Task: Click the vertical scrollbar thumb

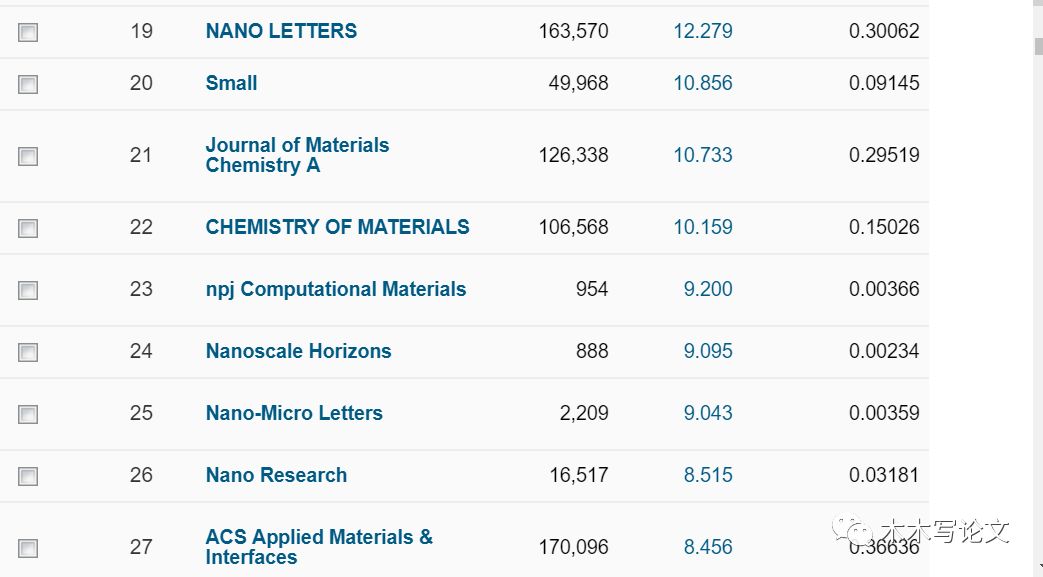Action: tap(1038, 45)
